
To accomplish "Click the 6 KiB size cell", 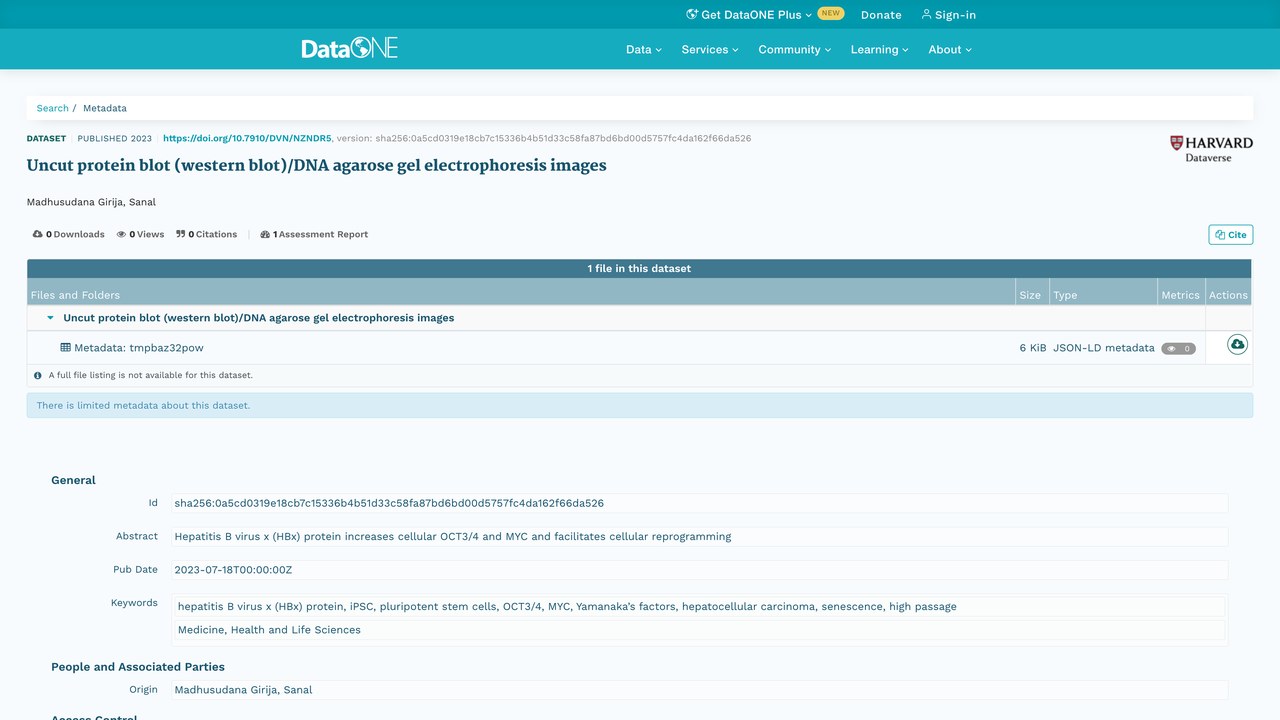I will pos(1033,348).
